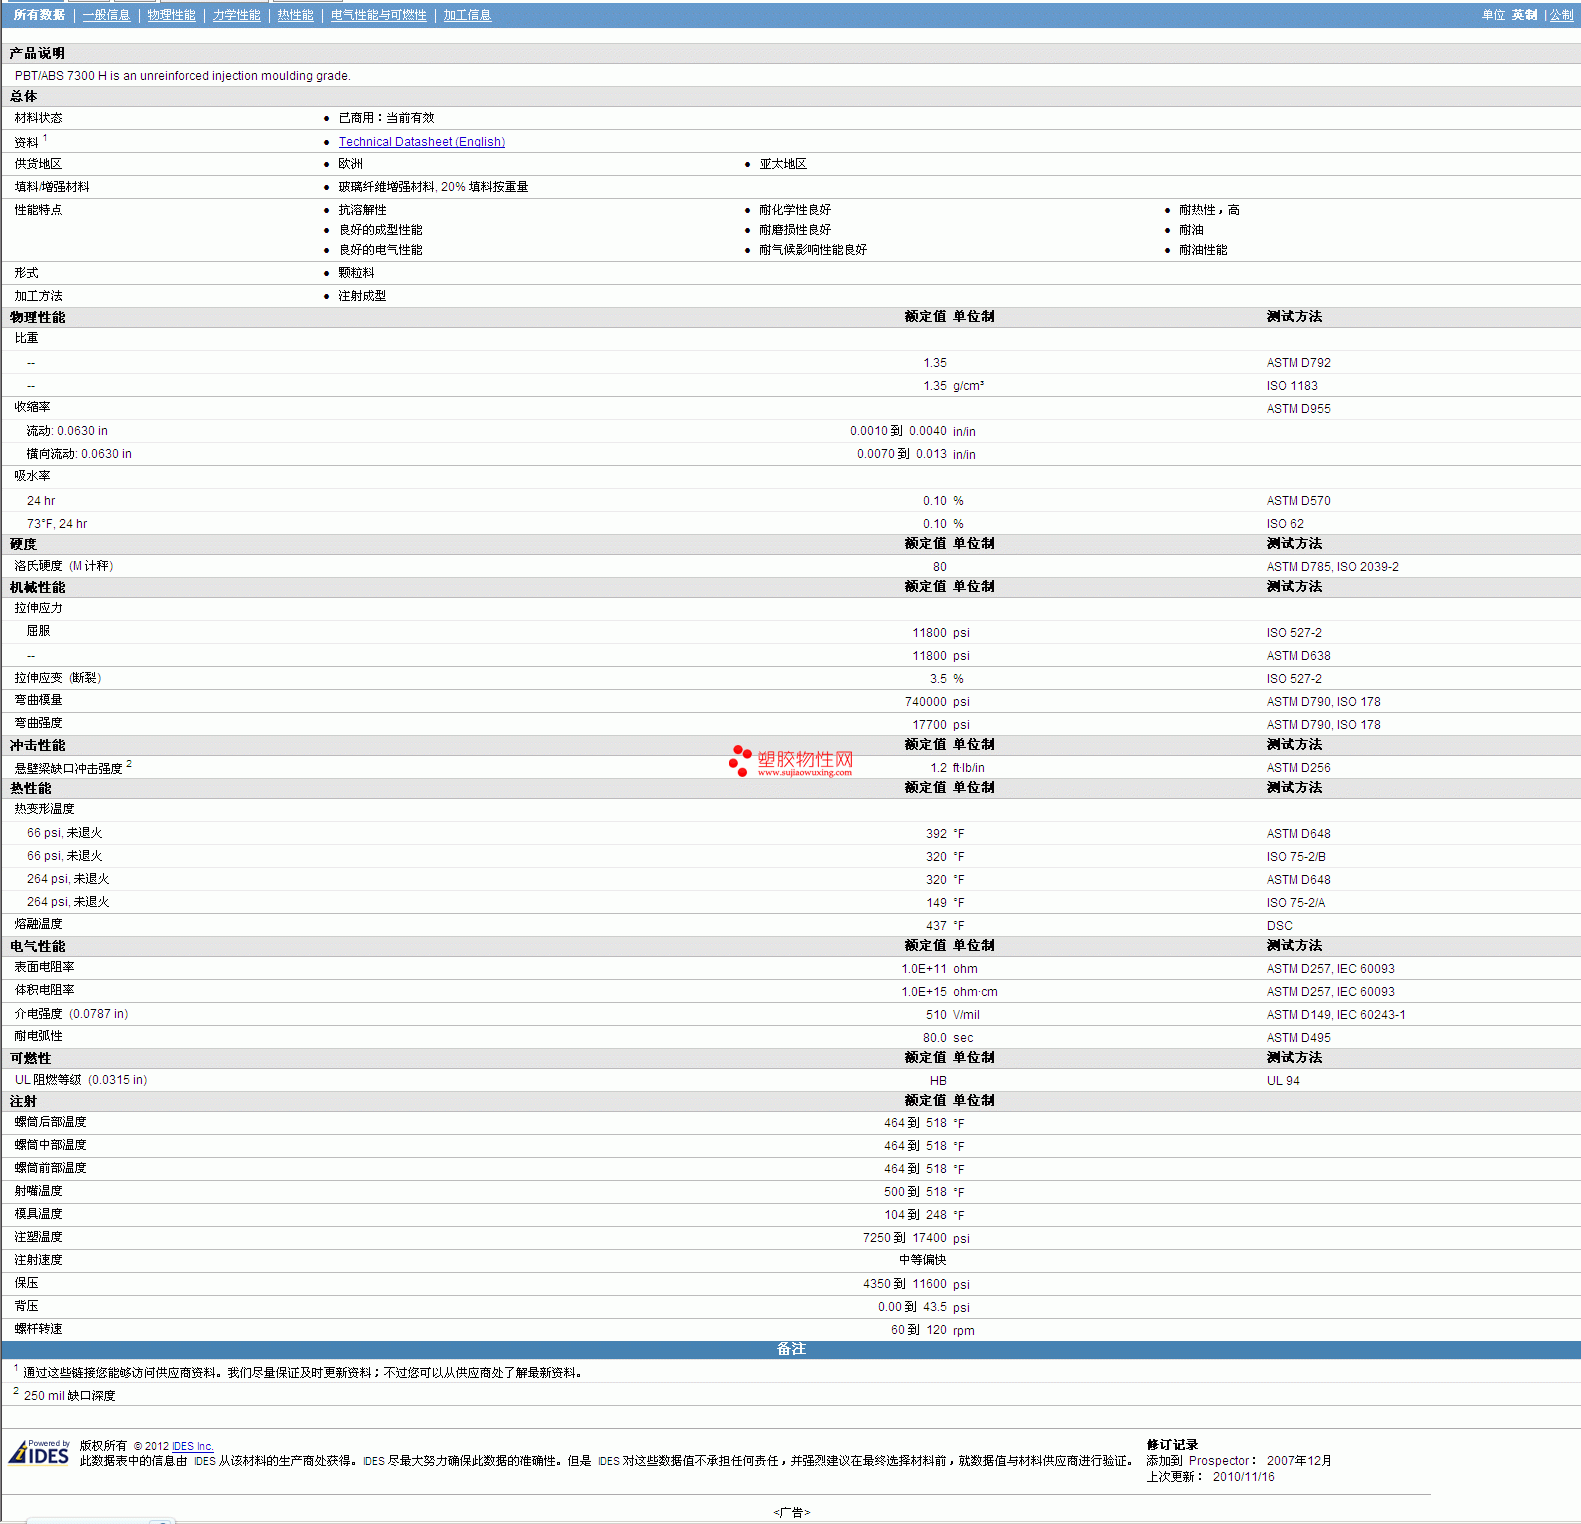
Task: Click the 亚太地区 supply region
Action: coord(783,164)
